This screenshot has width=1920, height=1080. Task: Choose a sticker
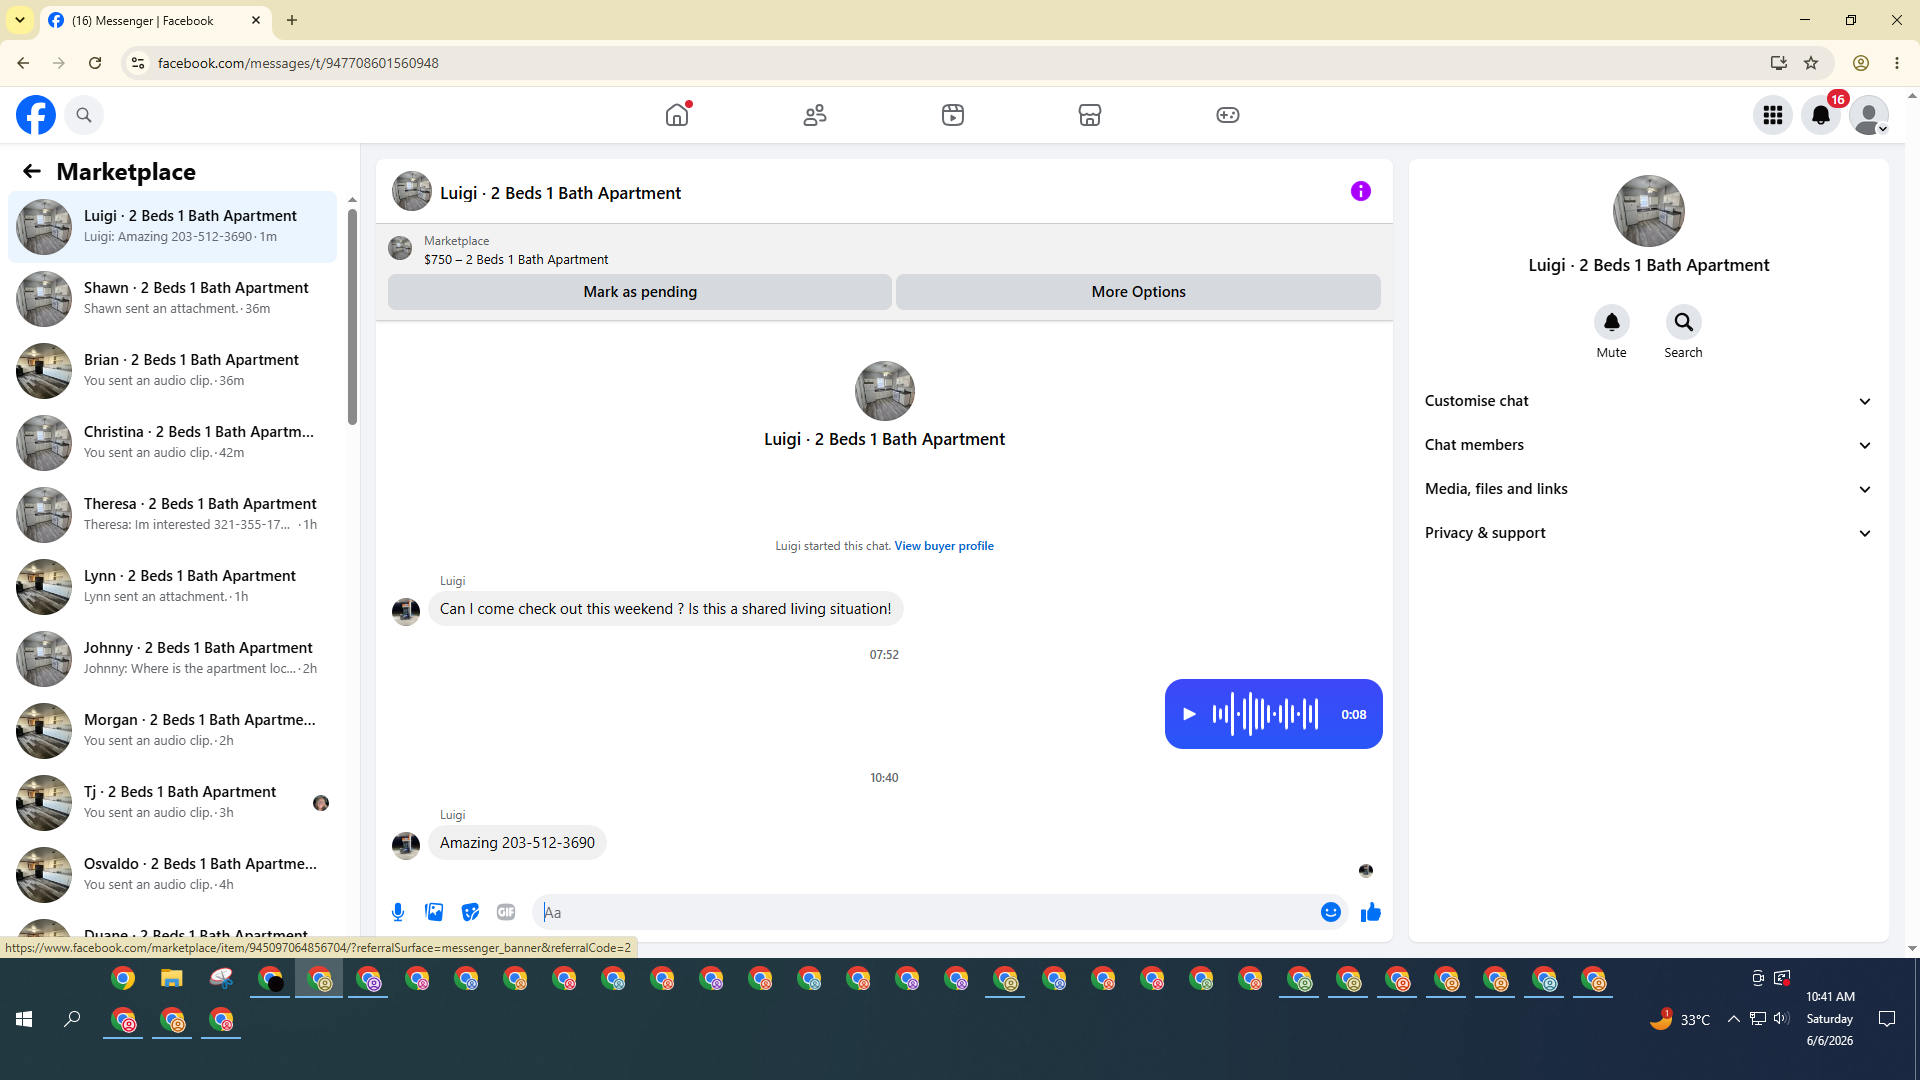tap(470, 912)
